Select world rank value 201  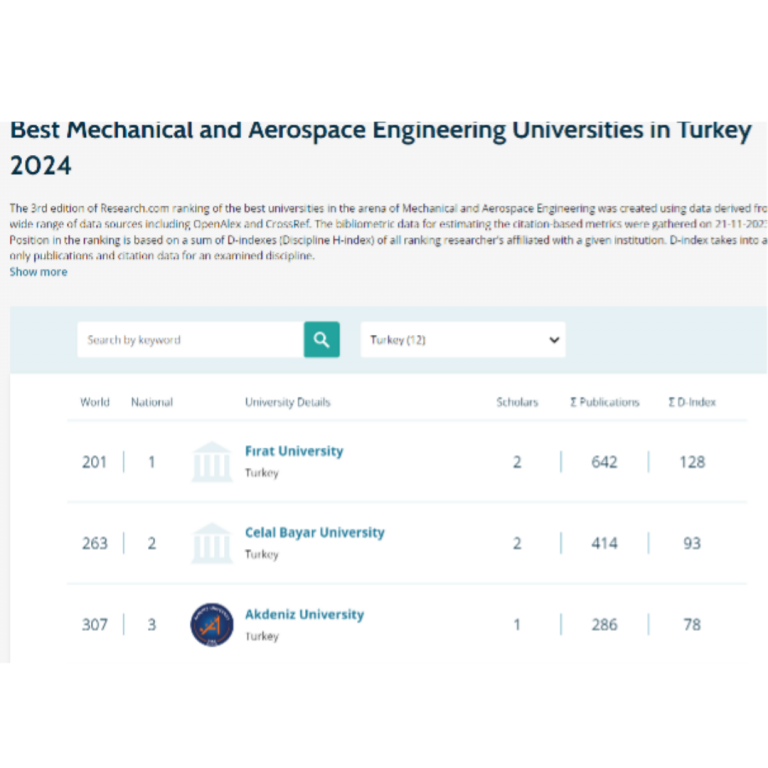(95, 462)
